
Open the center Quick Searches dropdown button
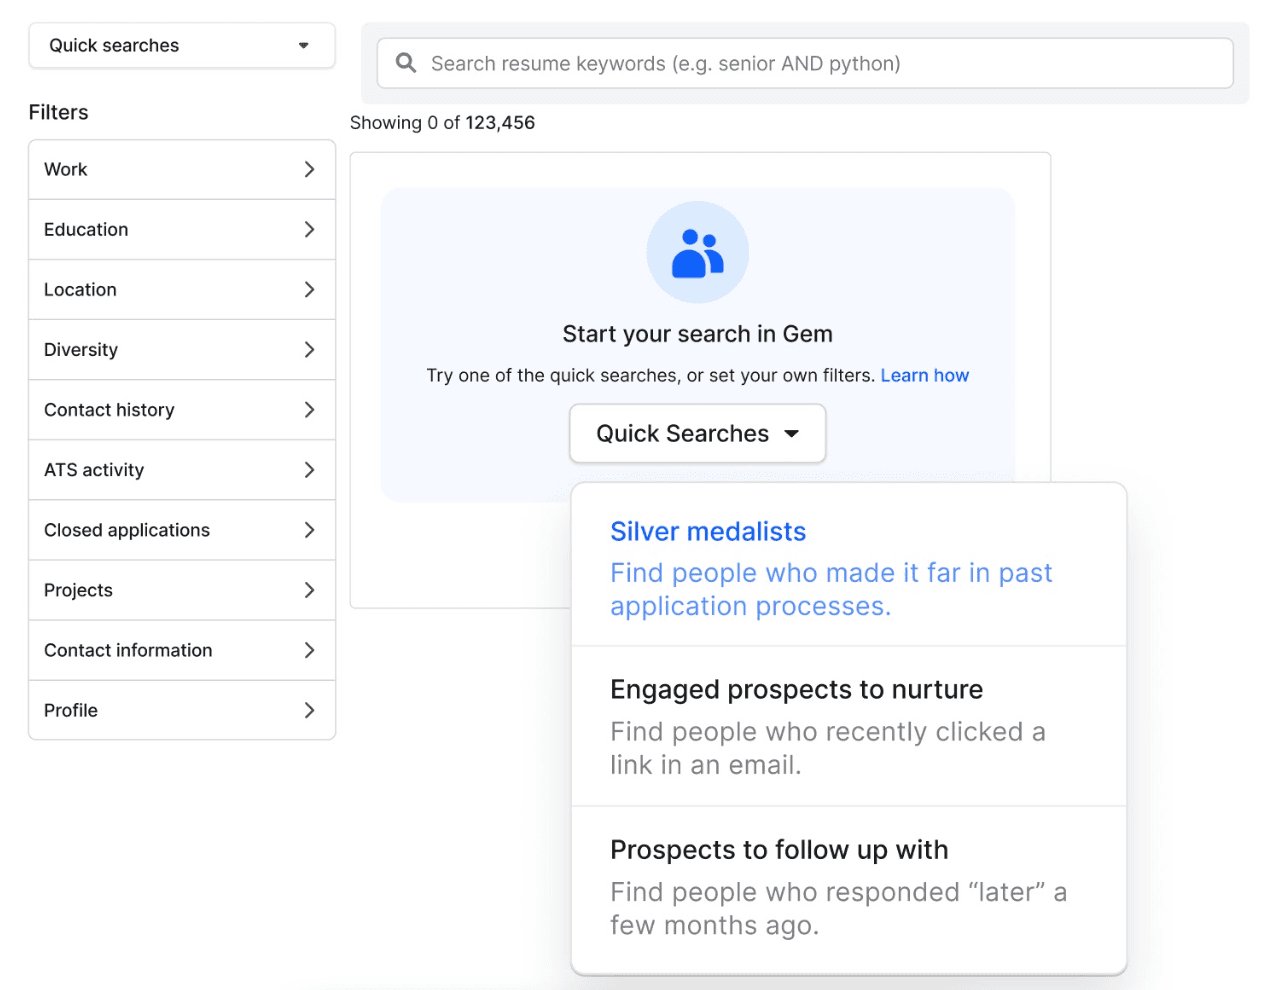(x=697, y=434)
